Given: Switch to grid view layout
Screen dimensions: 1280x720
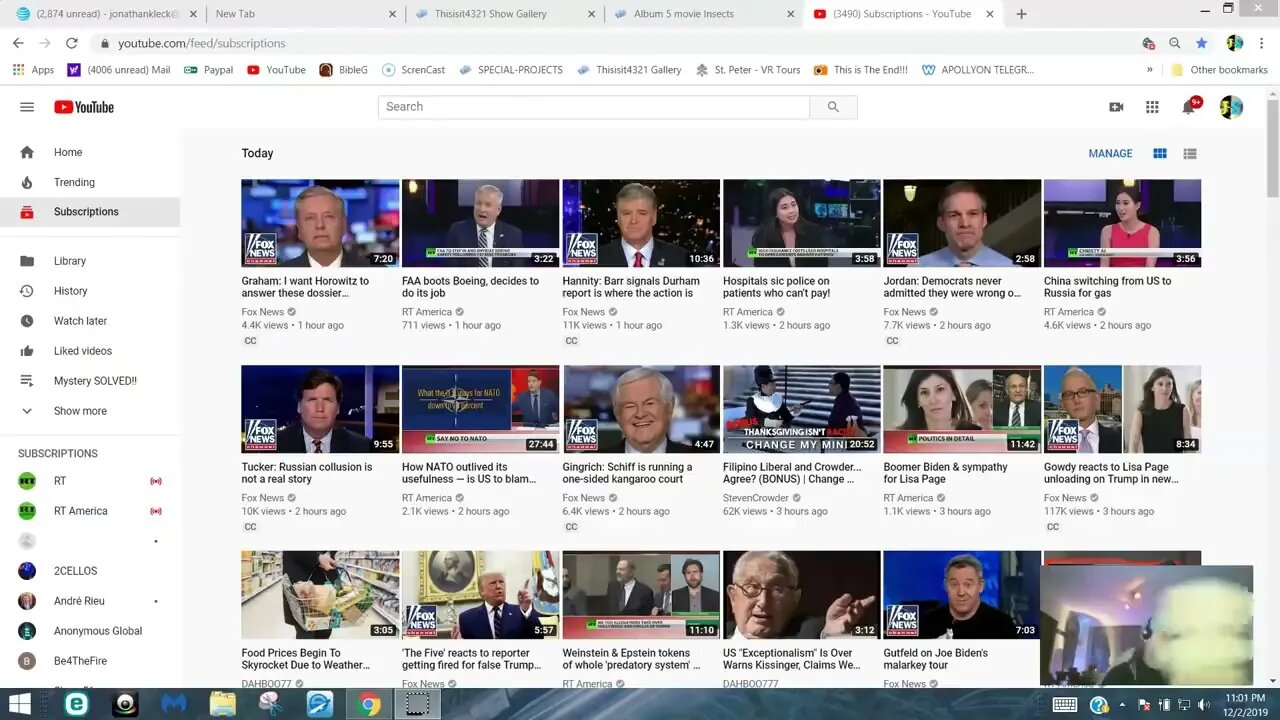Looking at the screenshot, I should (1160, 153).
